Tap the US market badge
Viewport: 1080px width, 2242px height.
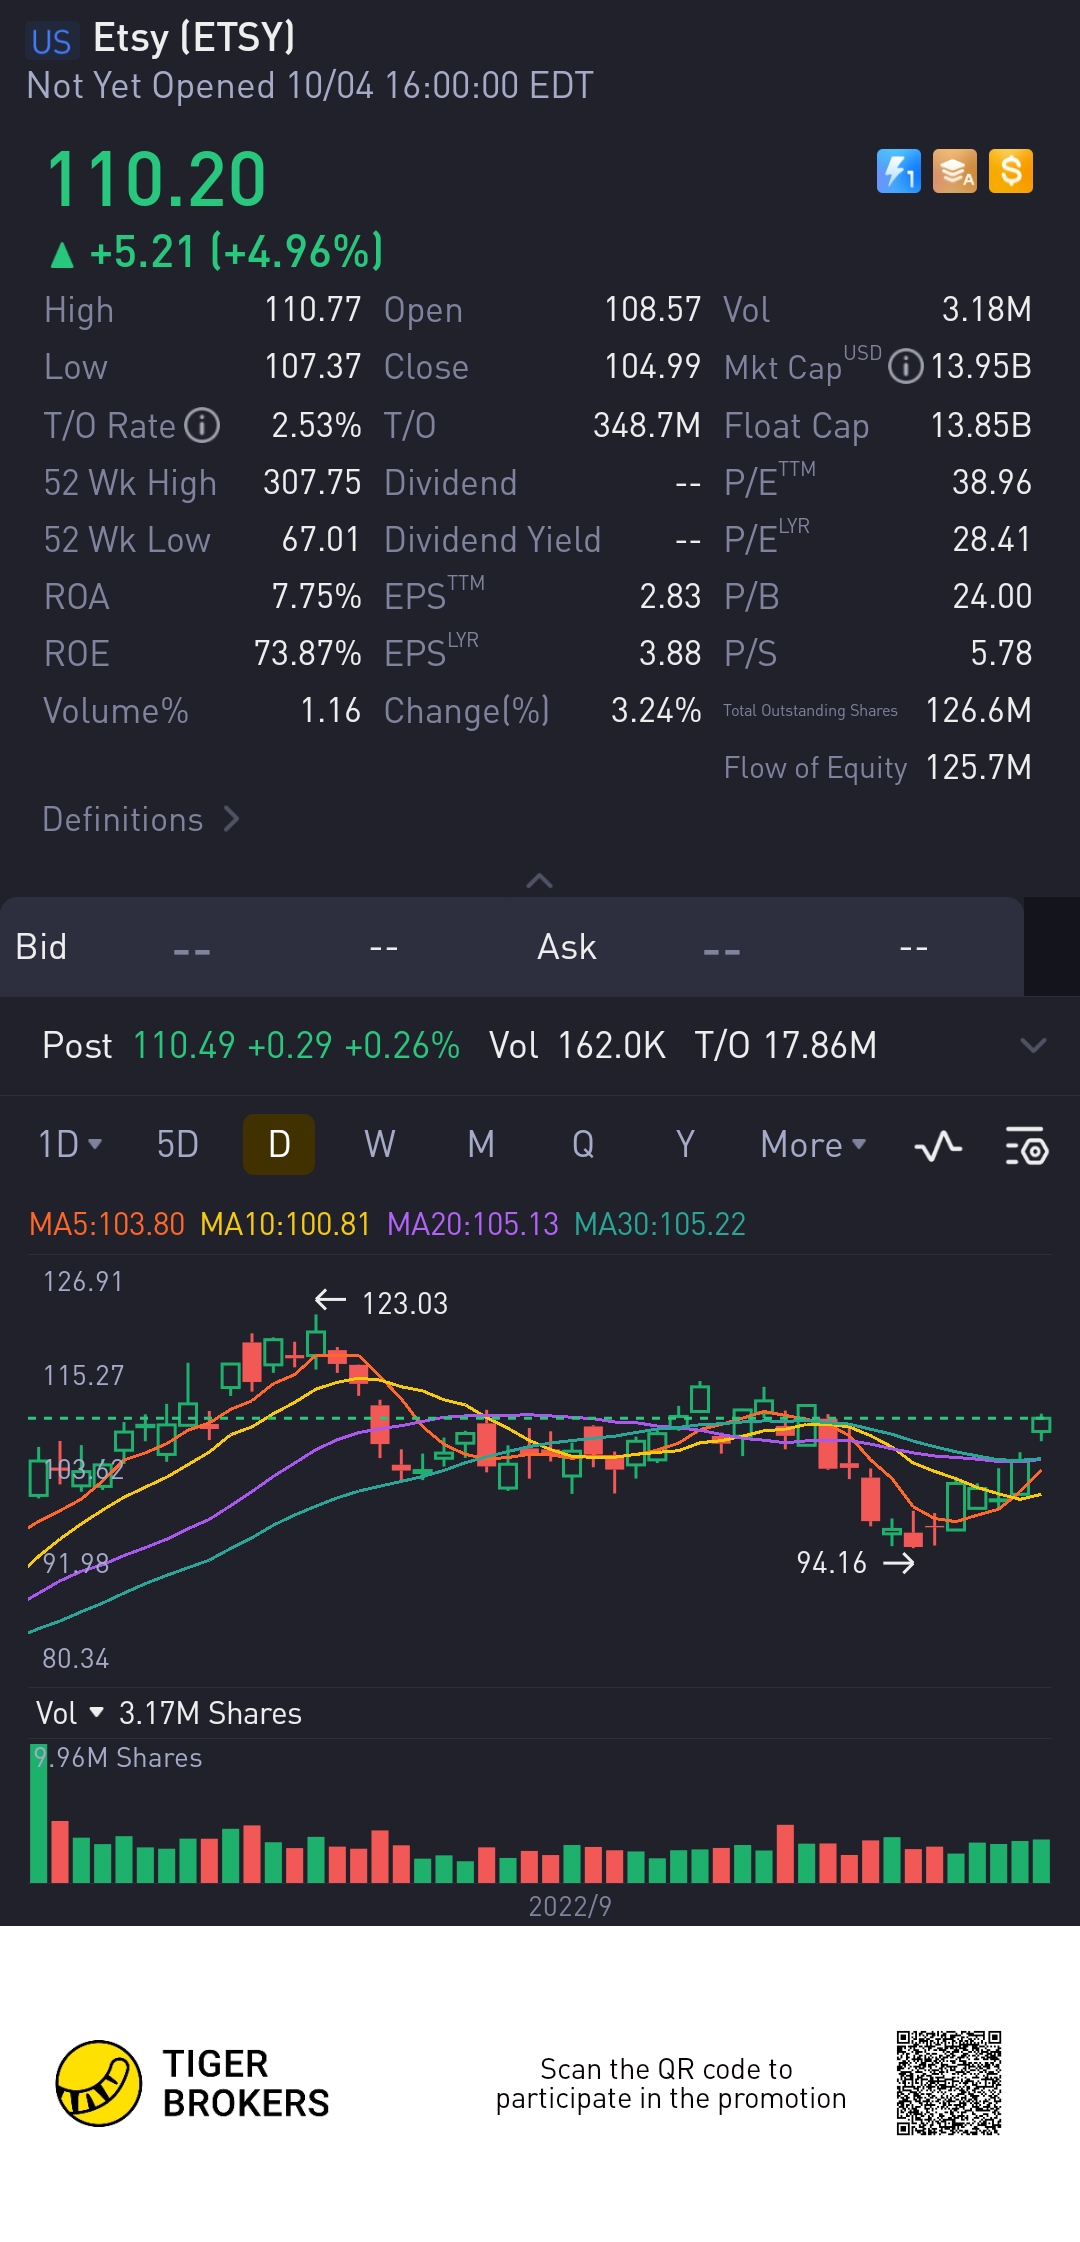point(51,41)
